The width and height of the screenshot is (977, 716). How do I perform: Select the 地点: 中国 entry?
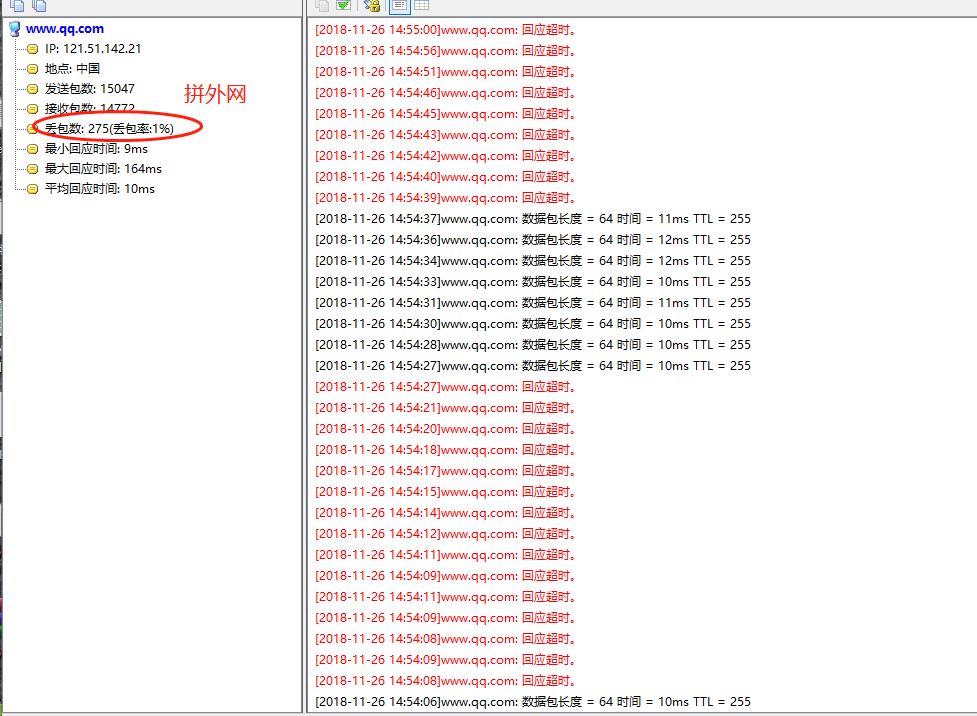(x=72, y=69)
